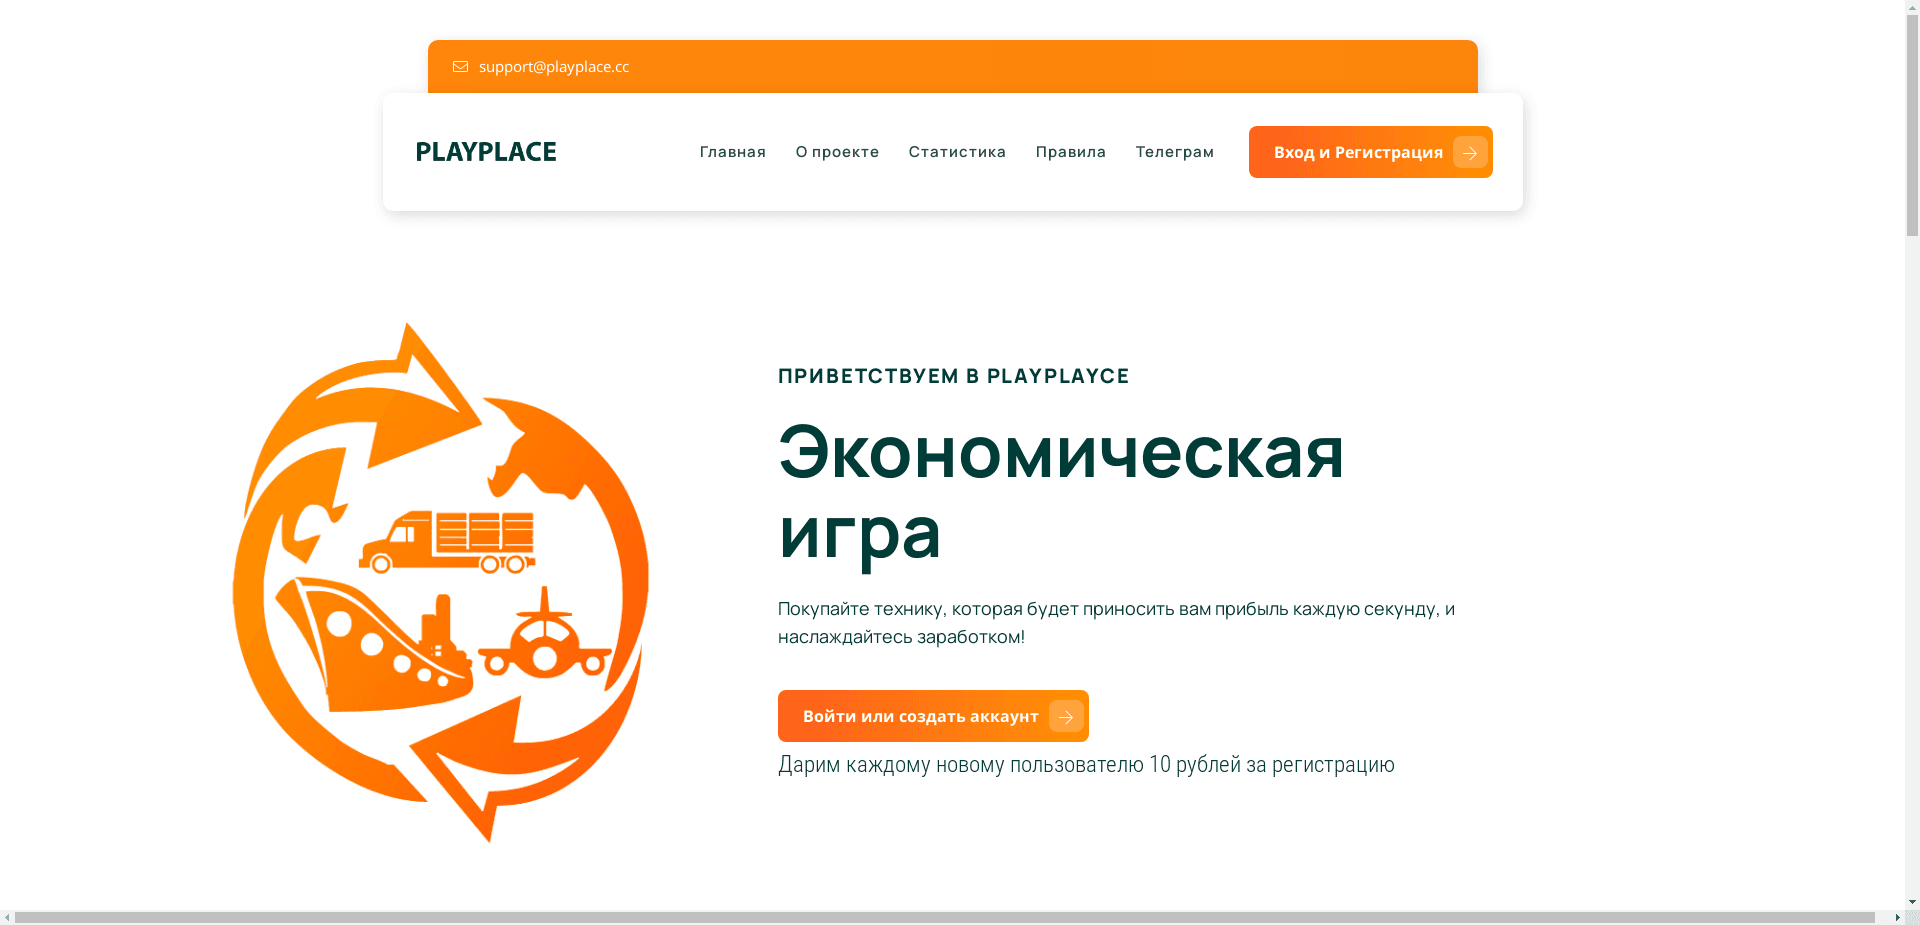This screenshot has width=1920, height=925.
Task: Click the envelope icon beside the support email
Action: (x=460, y=66)
